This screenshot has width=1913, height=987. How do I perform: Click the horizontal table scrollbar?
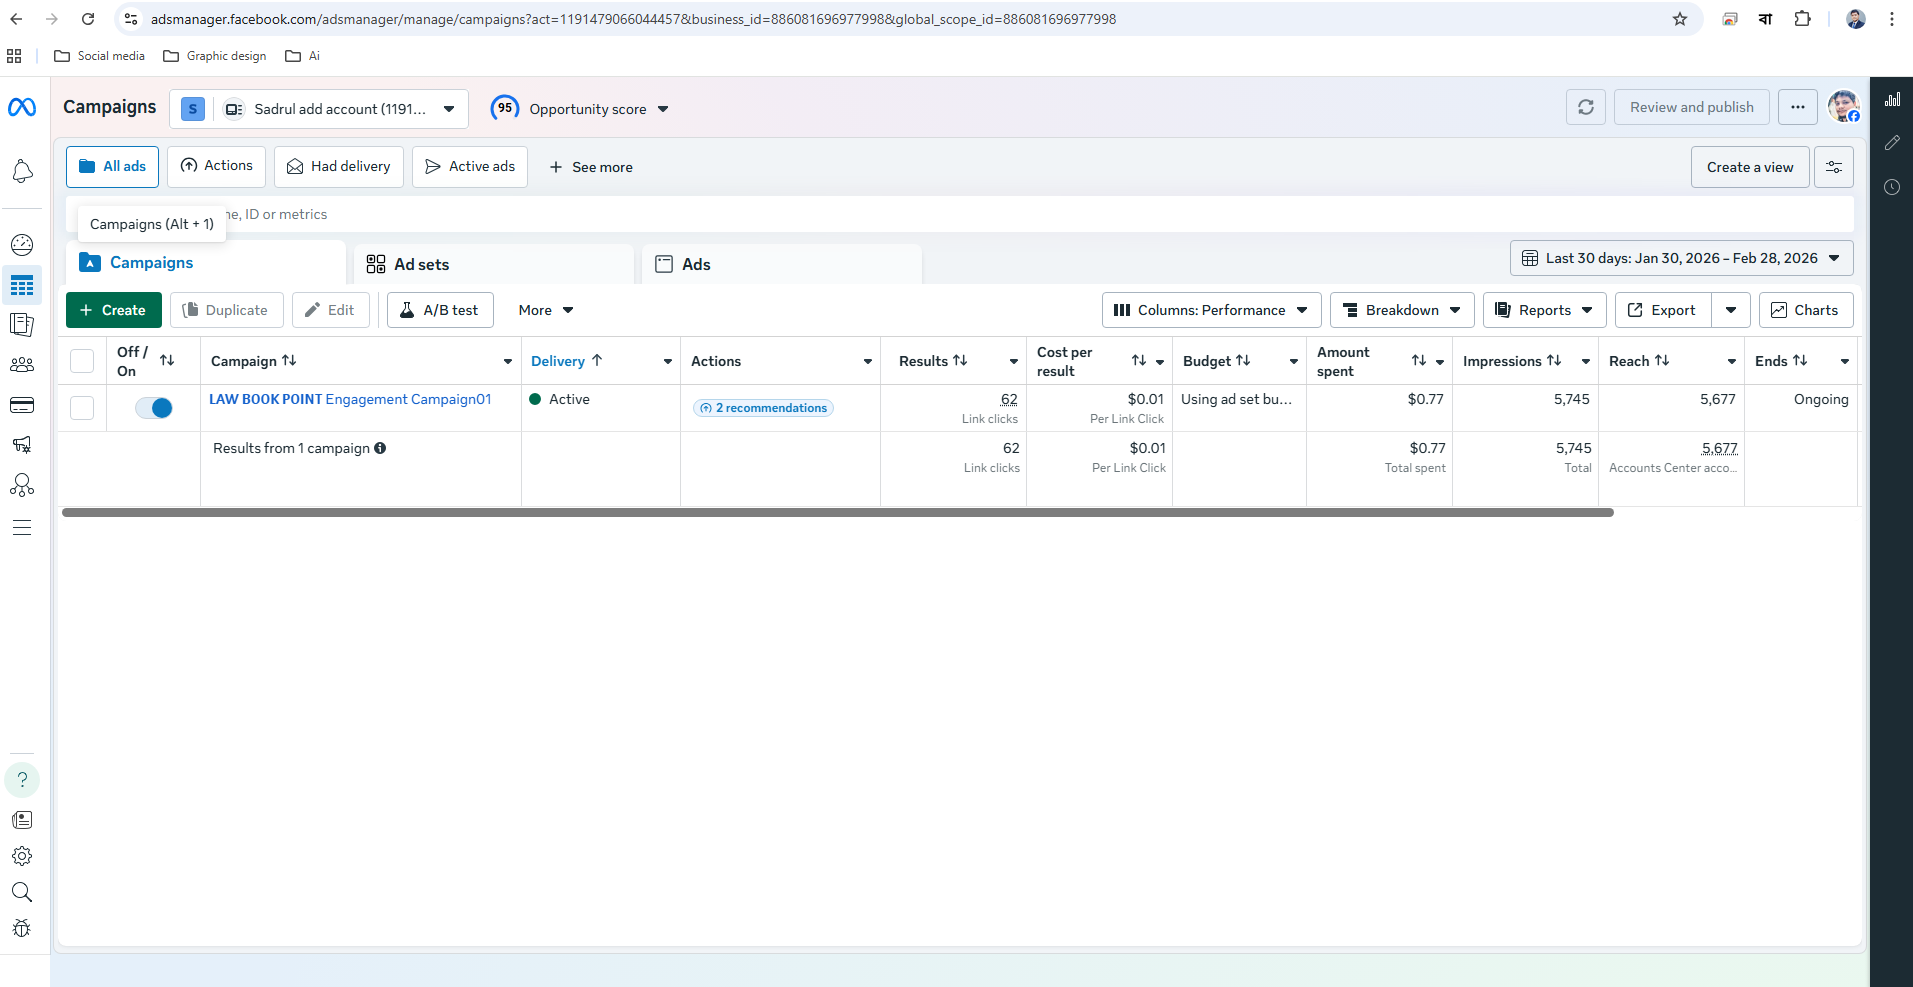[x=837, y=512]
